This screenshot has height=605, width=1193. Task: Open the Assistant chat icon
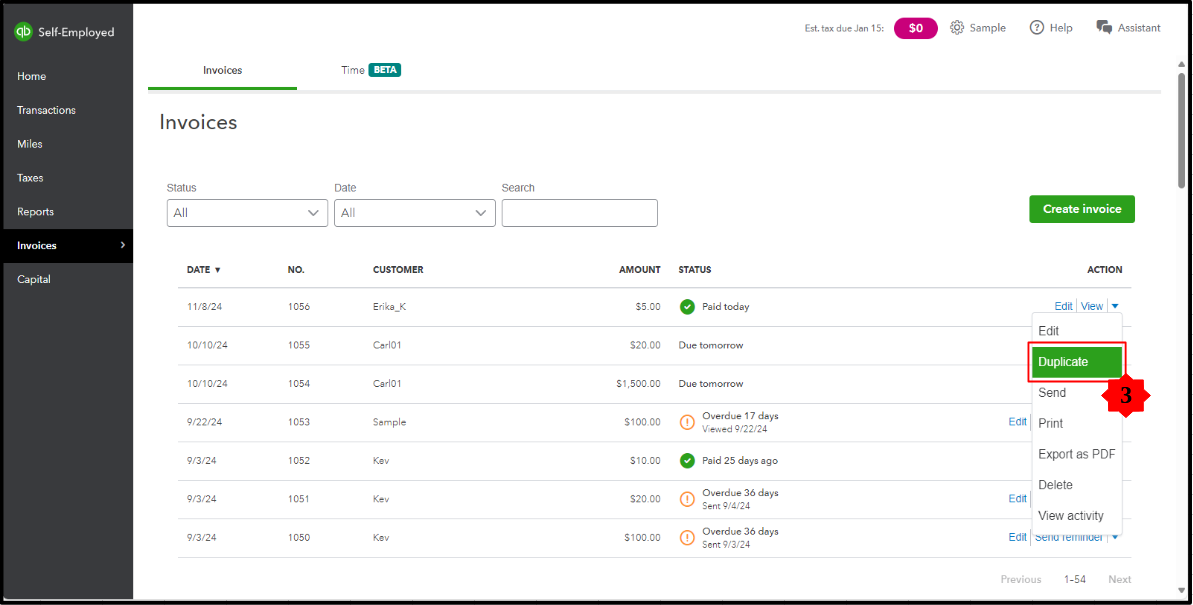tap(1104, 27)
